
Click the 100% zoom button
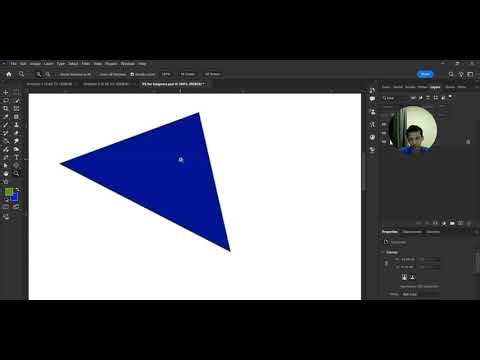pyautogui.click(x=166, y=74)
